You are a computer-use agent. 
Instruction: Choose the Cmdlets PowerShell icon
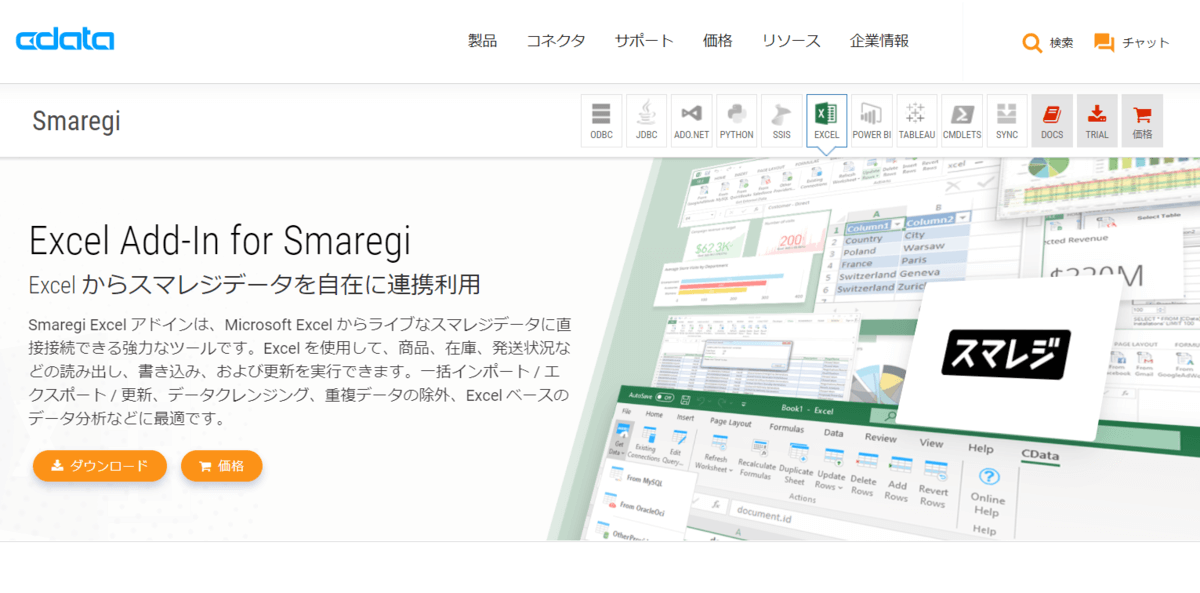(962, 121)
